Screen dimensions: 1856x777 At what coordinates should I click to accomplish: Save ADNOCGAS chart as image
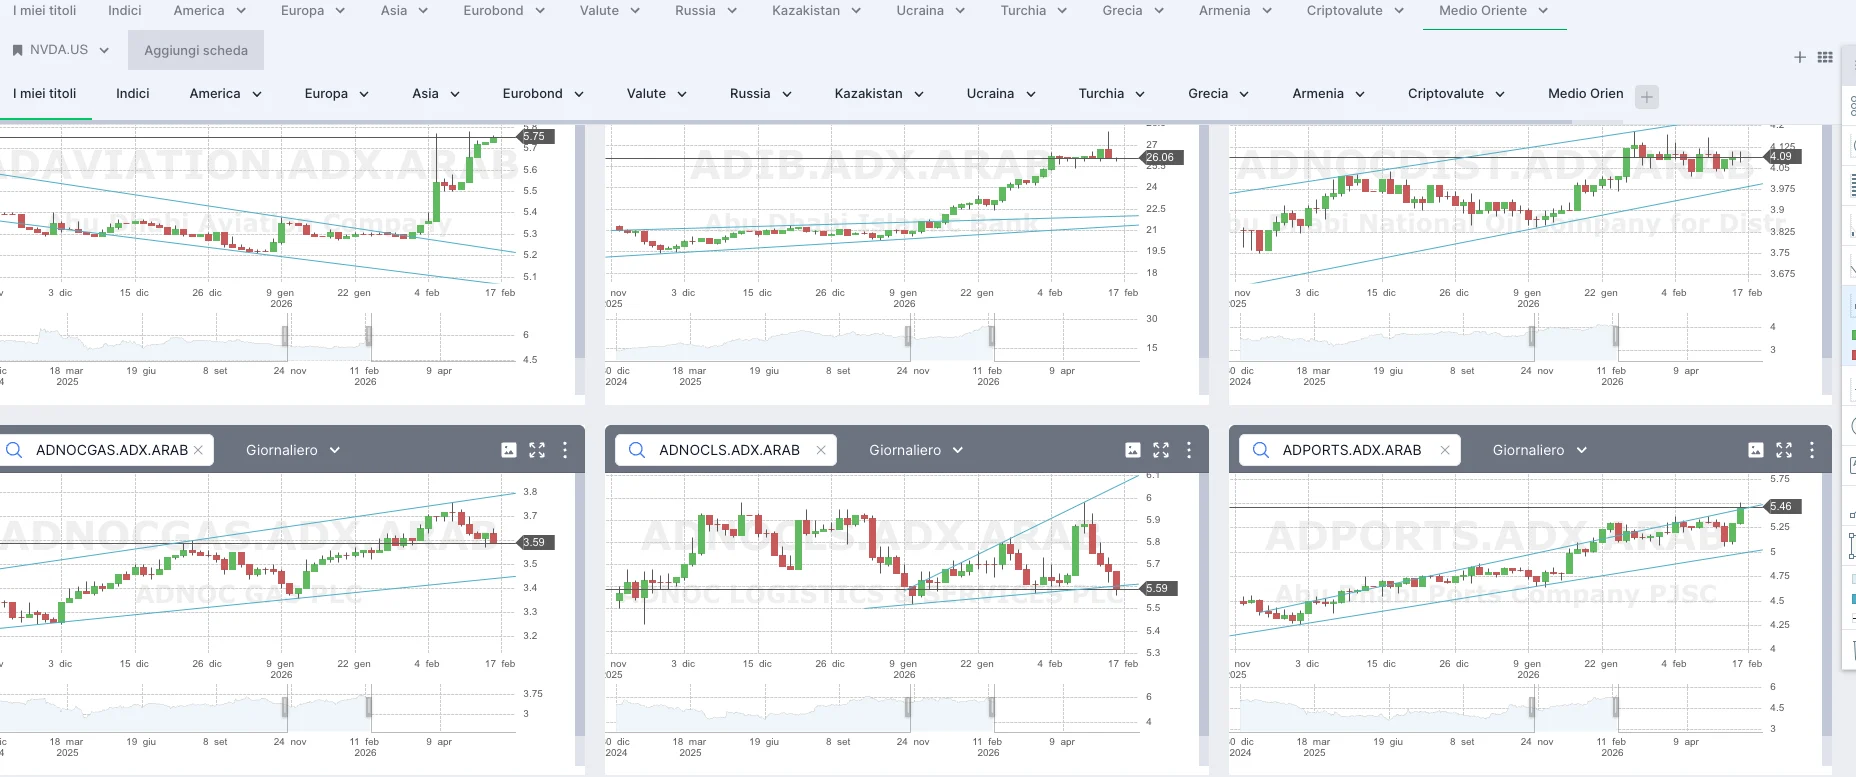click(509, 450)
